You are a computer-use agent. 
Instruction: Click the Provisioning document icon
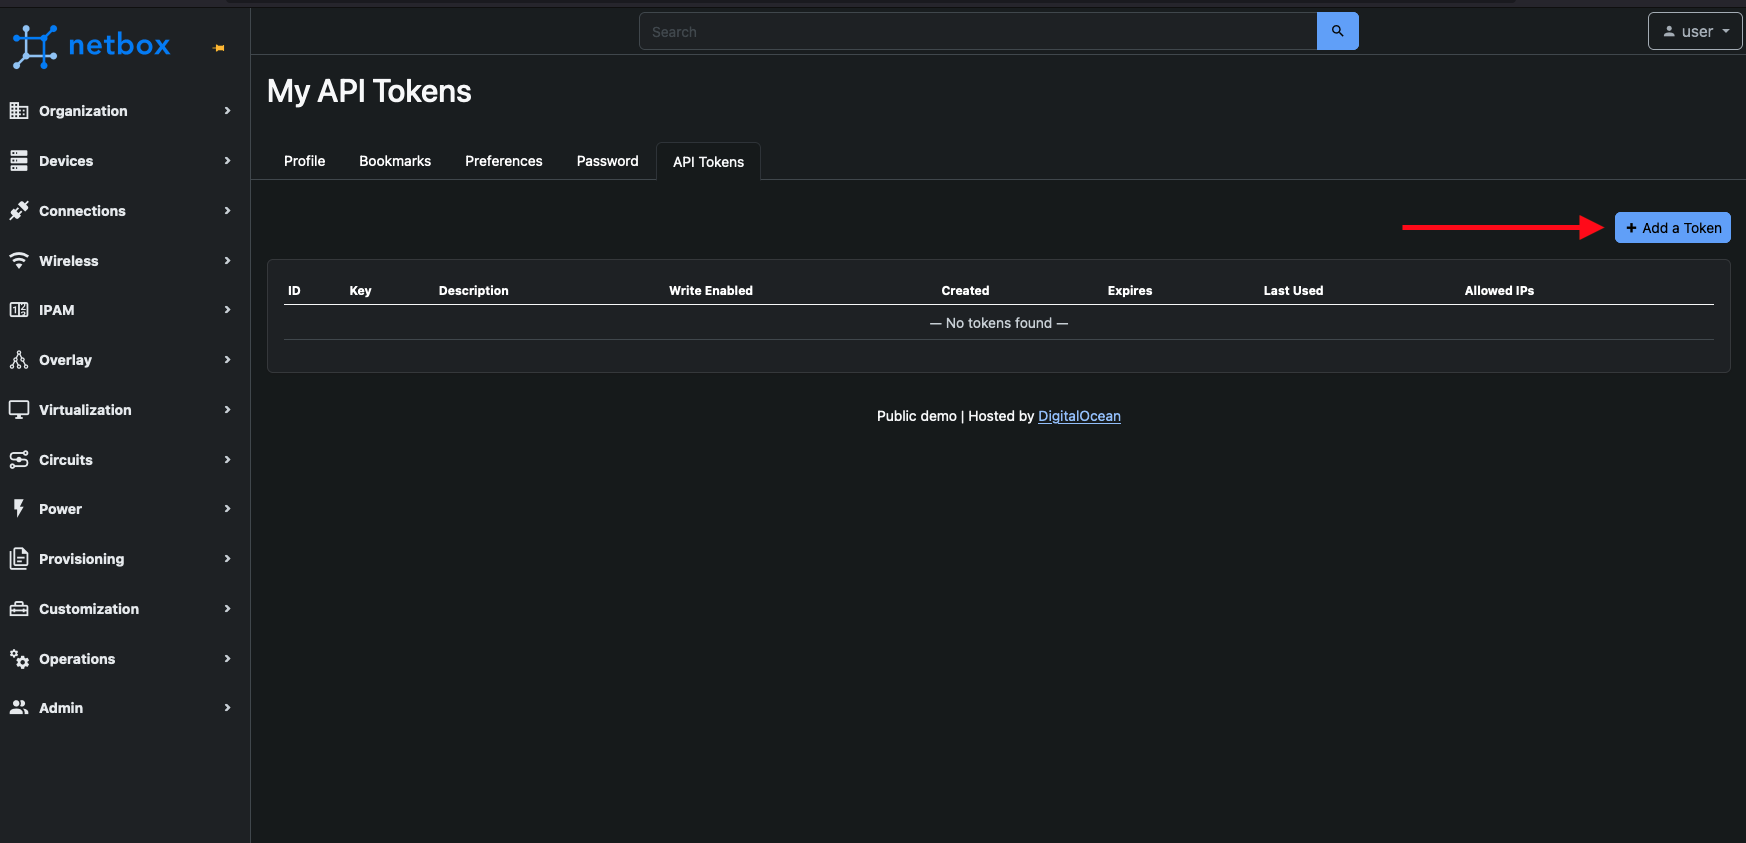19,559
